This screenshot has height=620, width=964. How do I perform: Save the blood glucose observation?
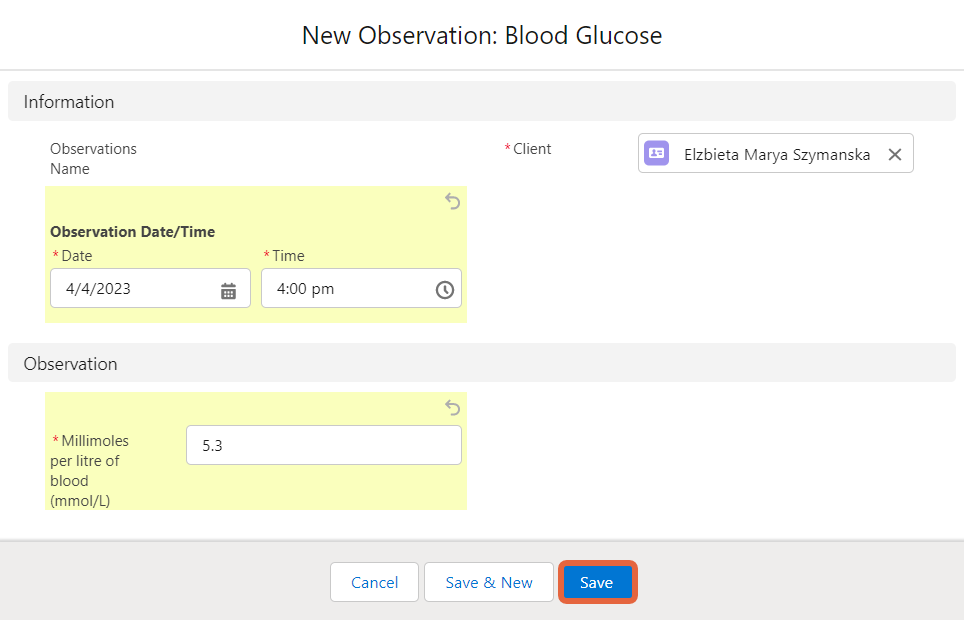click(597, 582)
